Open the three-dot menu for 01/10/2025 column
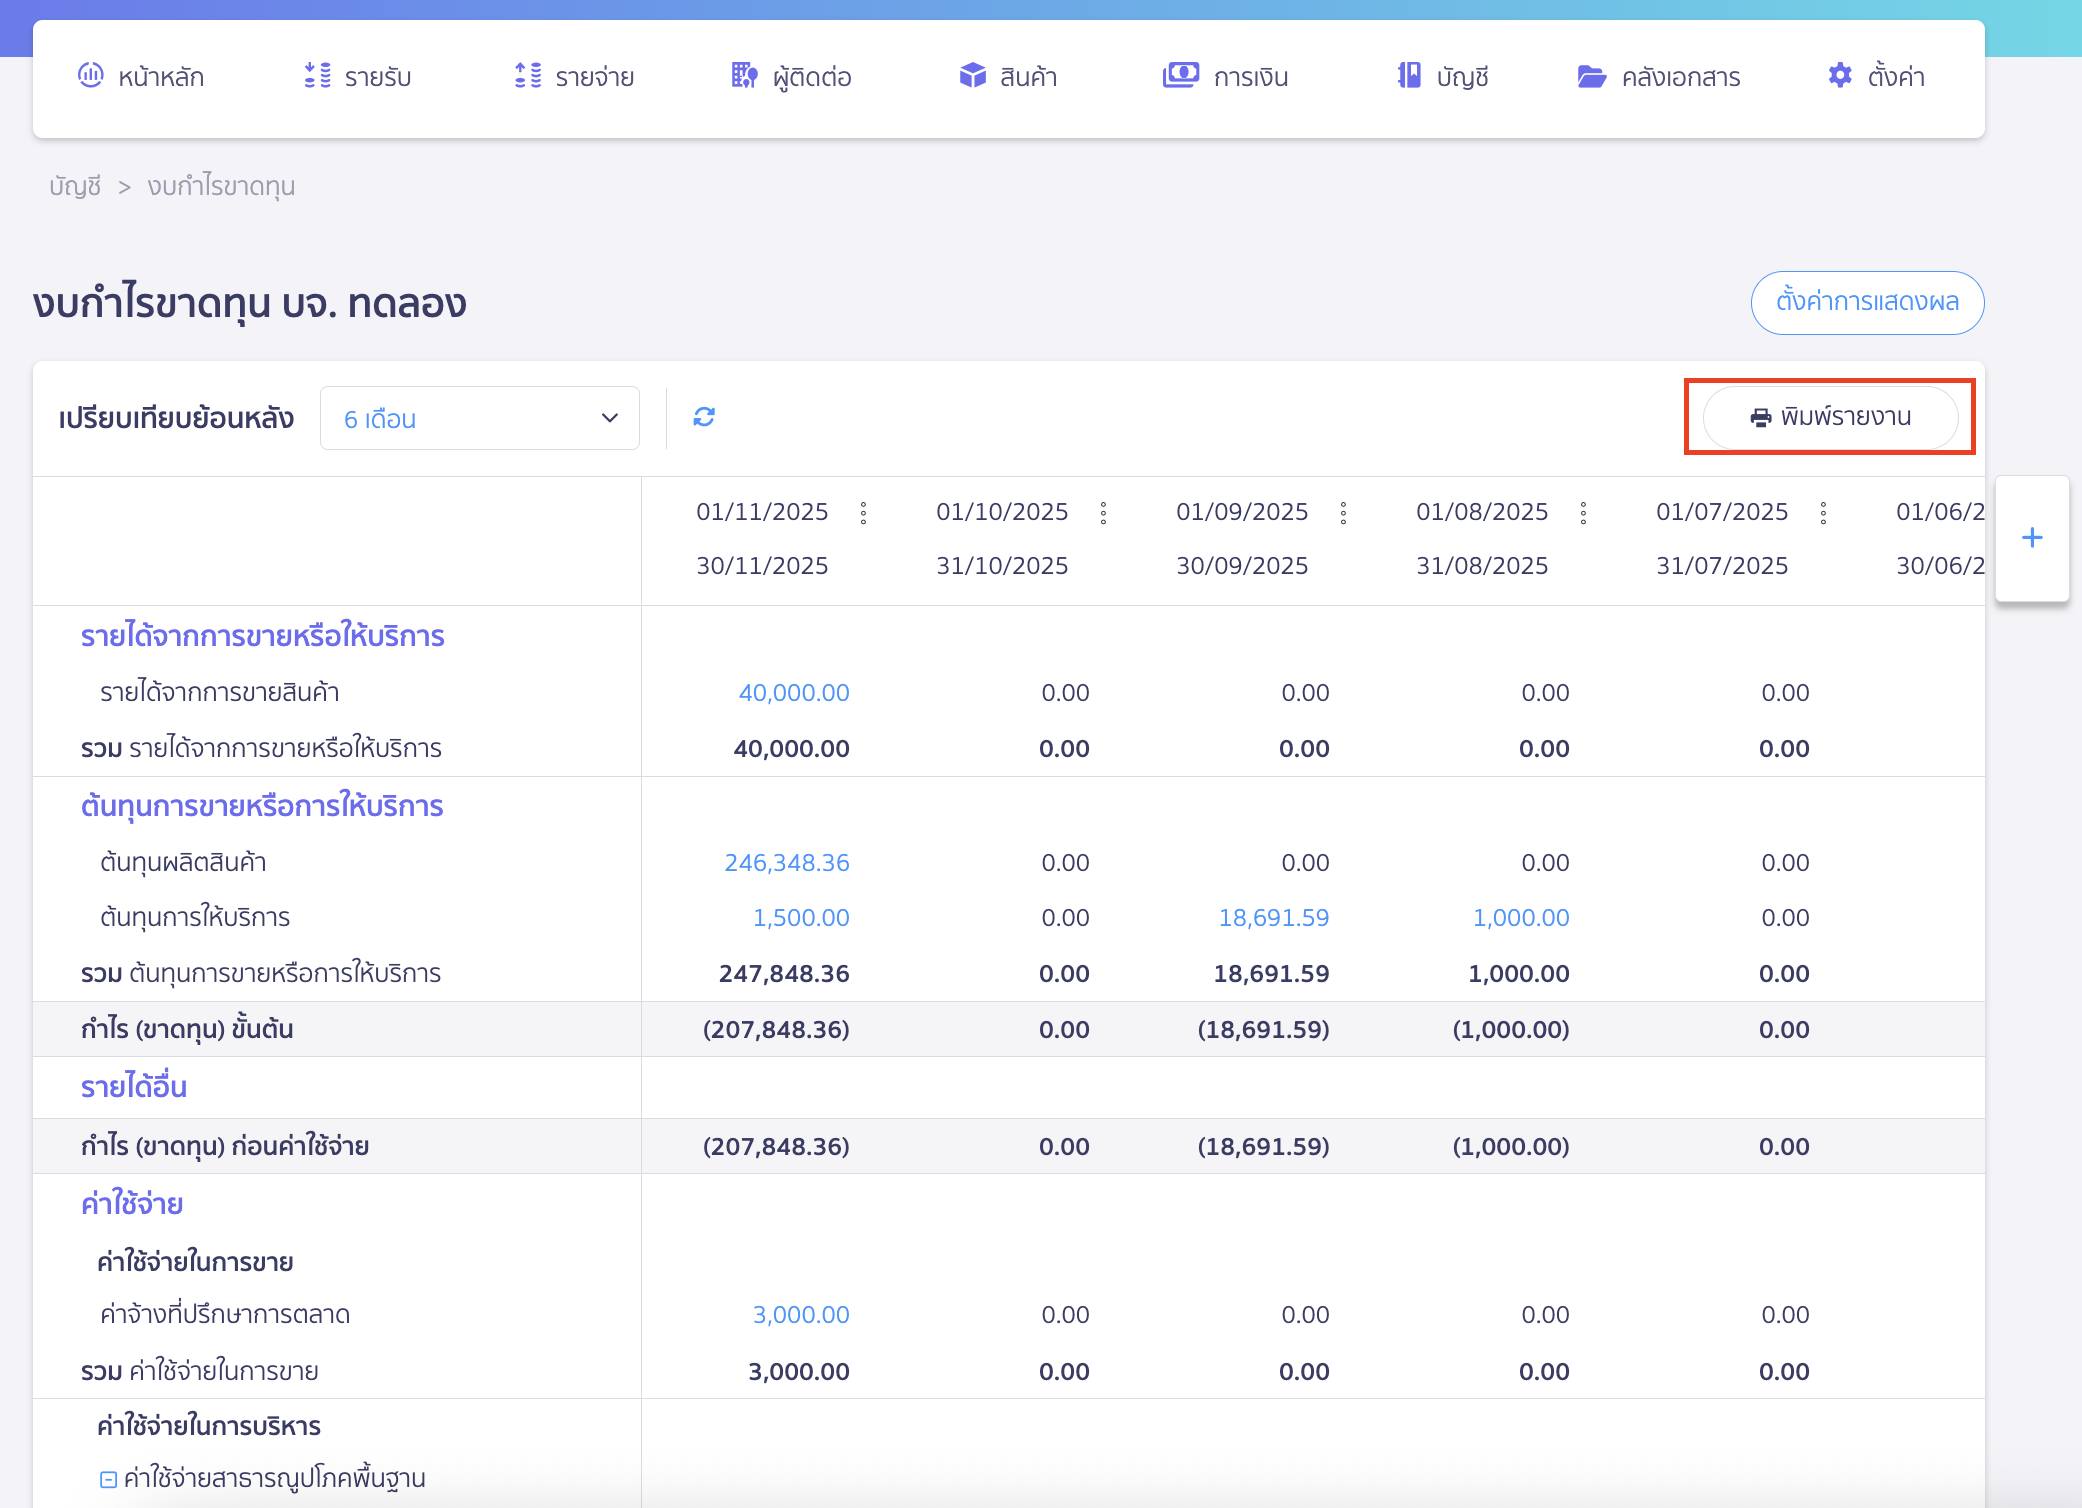 pyautogui.click(x=1103, y=513)
